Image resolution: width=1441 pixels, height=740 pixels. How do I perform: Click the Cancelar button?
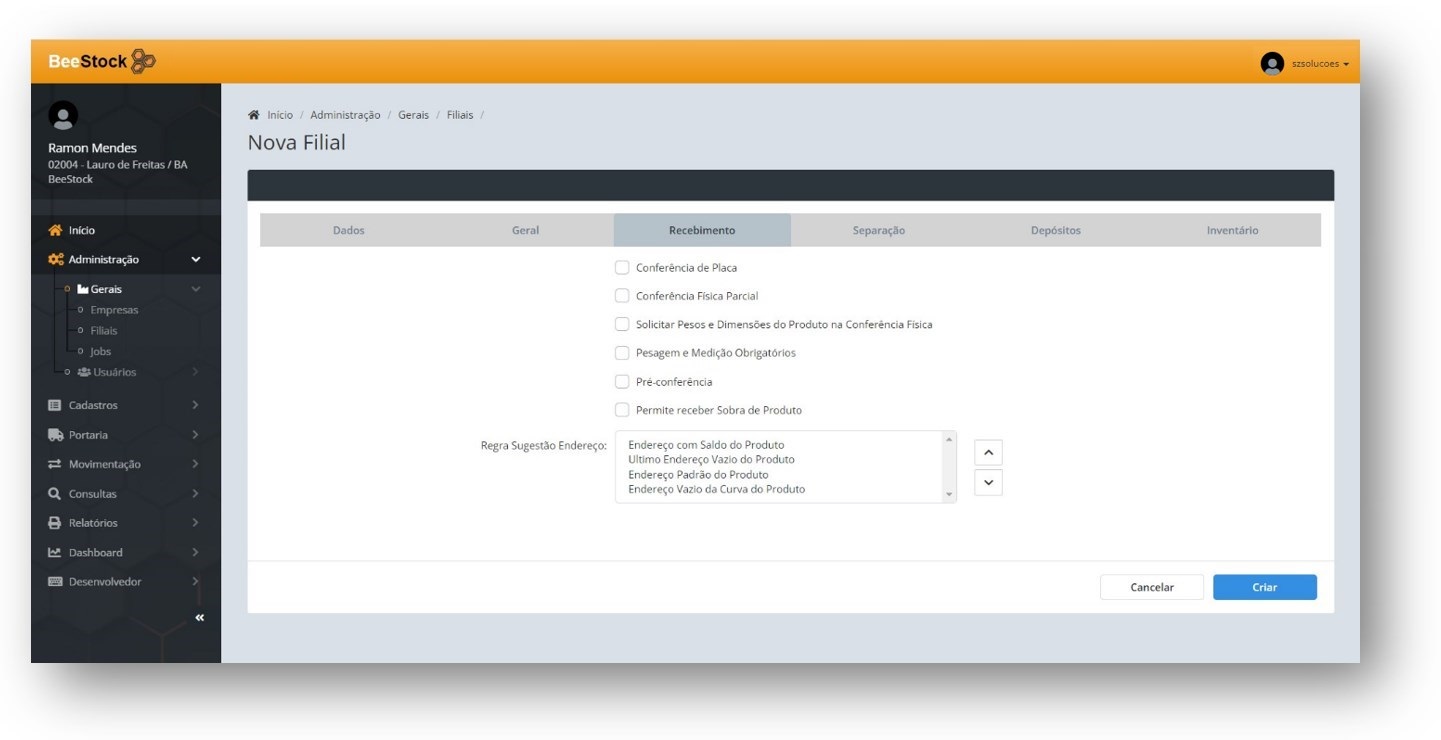pyautogui.click(x=1151, y=587)
